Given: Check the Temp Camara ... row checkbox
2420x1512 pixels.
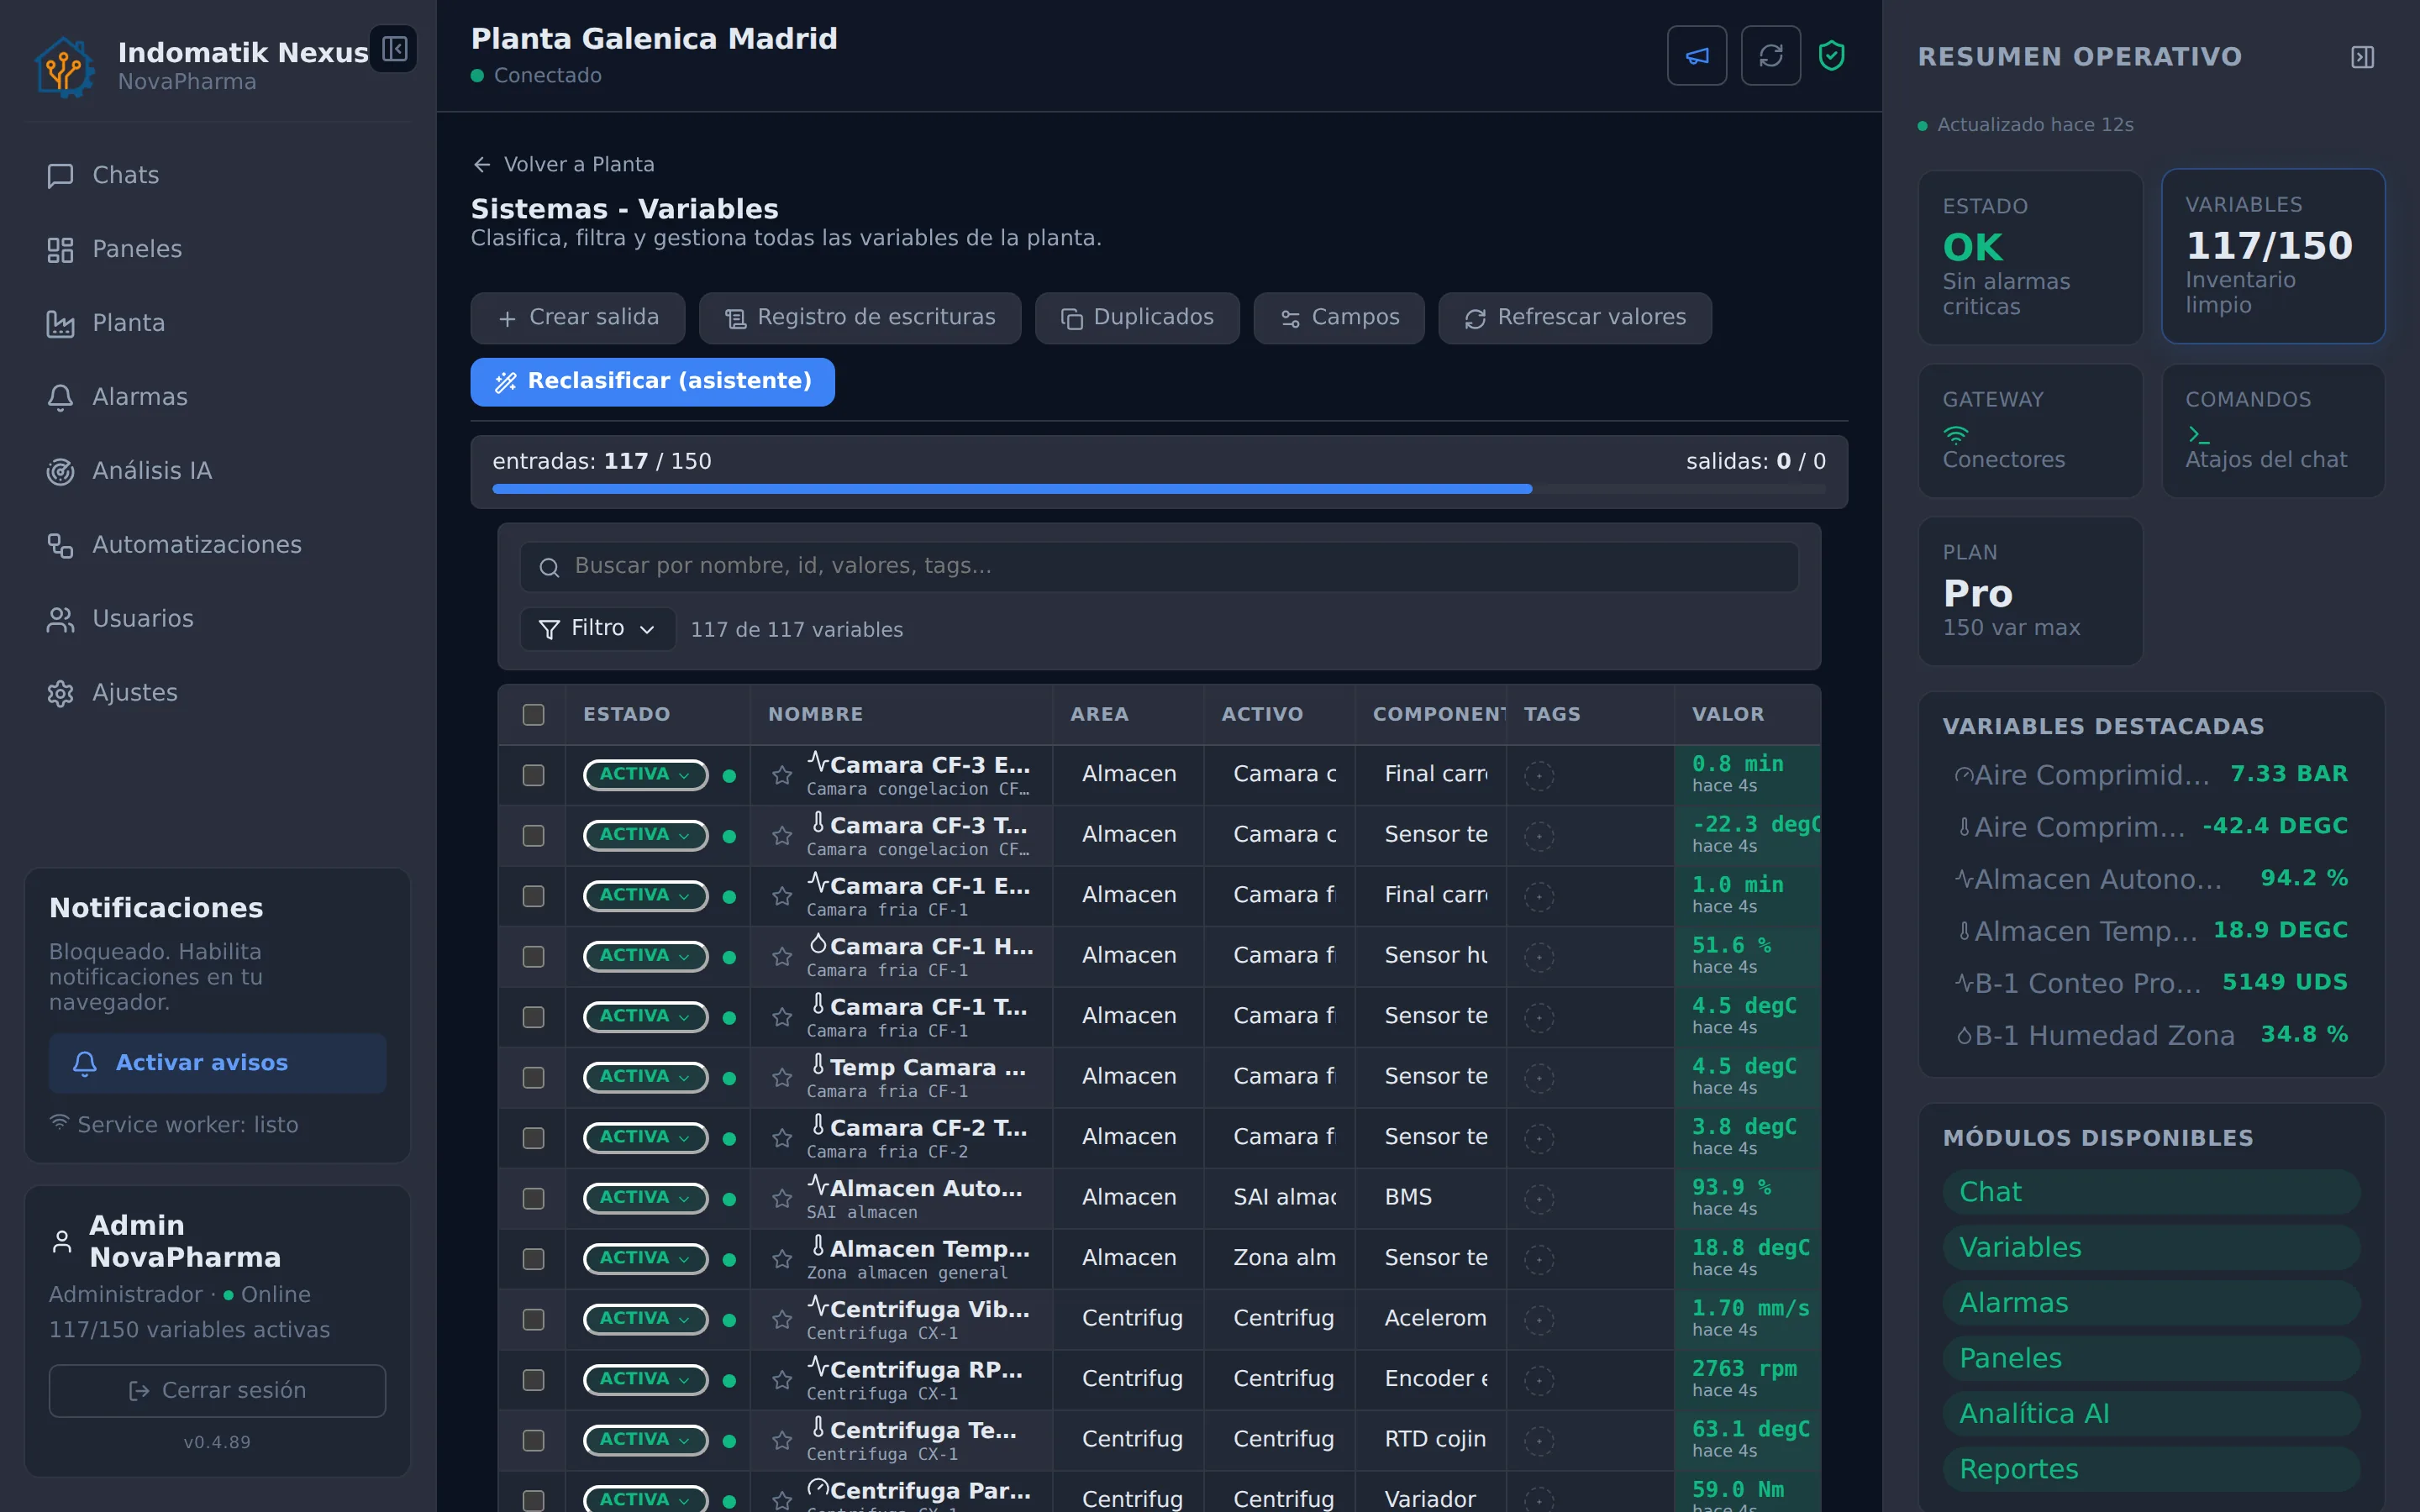Looking at the screenshot, I should (x=533, y=1077).
